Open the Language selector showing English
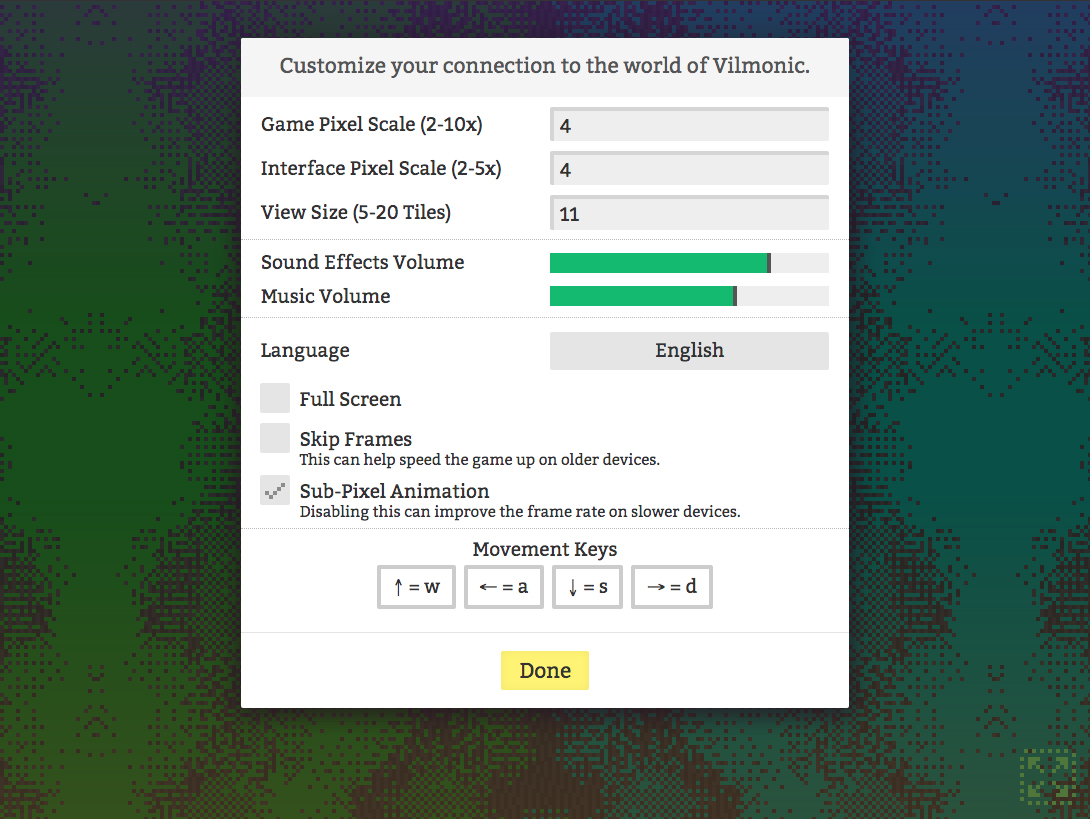This screenshot has height=819, width=1090. coord(689,351)
